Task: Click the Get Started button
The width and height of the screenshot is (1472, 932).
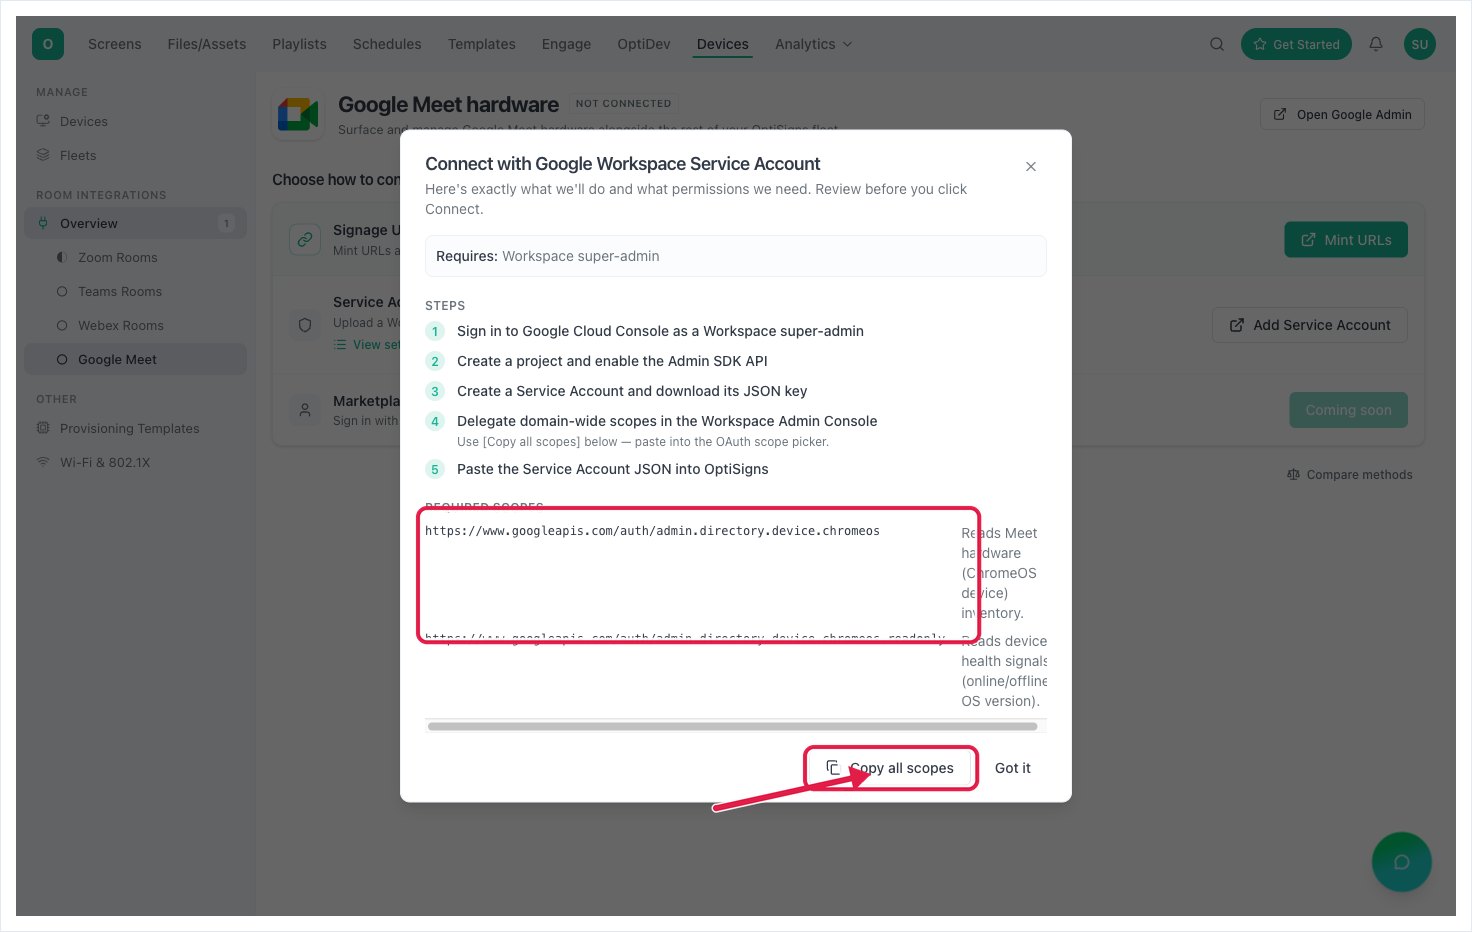Action: click(x=1296, y=44)
